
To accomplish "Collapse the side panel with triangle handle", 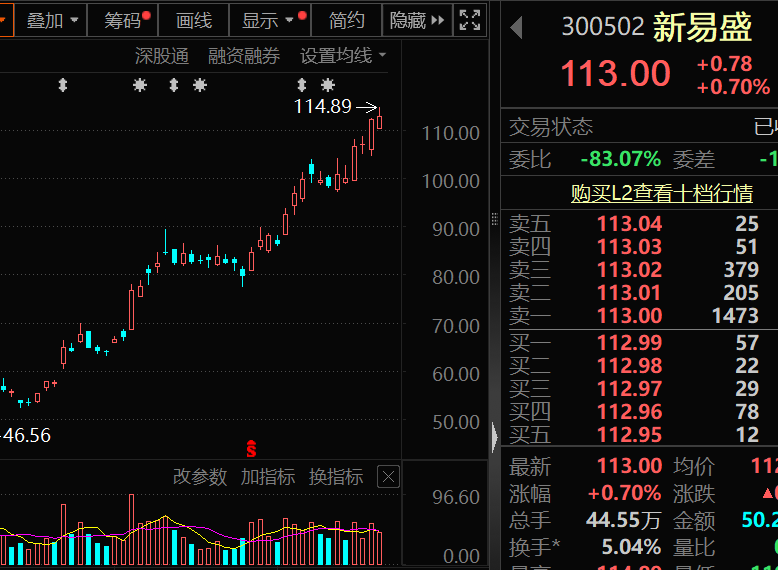I will coord(494,437).
